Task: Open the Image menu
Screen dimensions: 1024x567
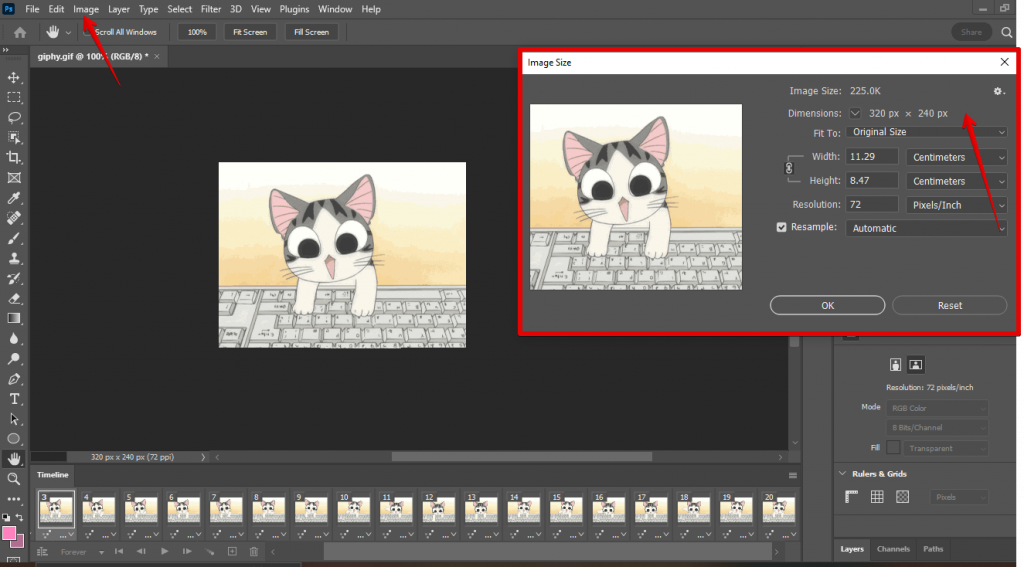Action: [x=86, y=9]
